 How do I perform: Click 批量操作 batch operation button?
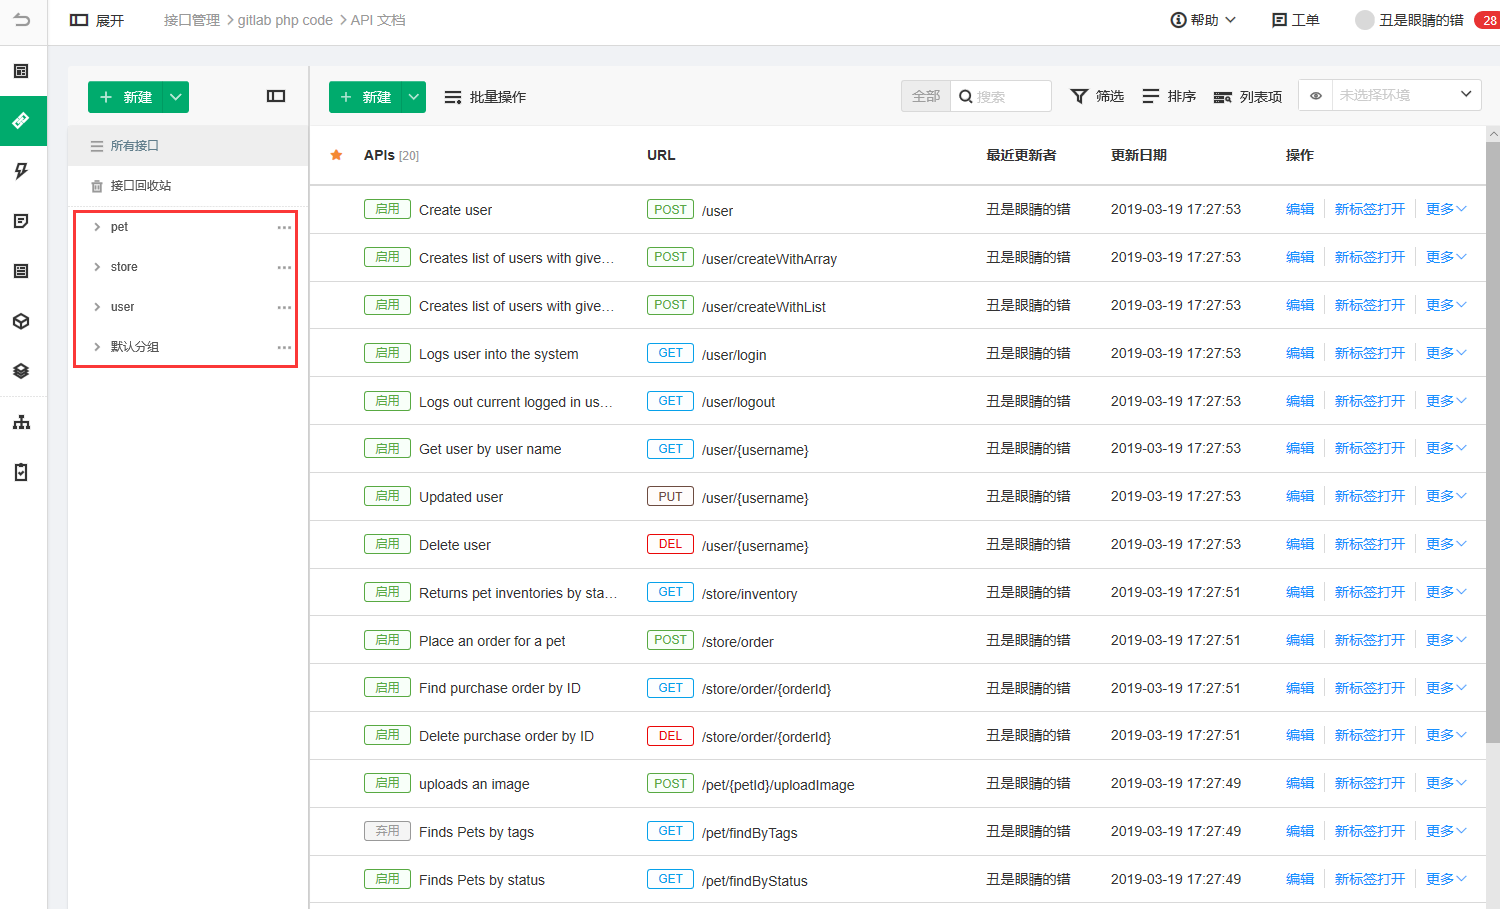point(485,97)
